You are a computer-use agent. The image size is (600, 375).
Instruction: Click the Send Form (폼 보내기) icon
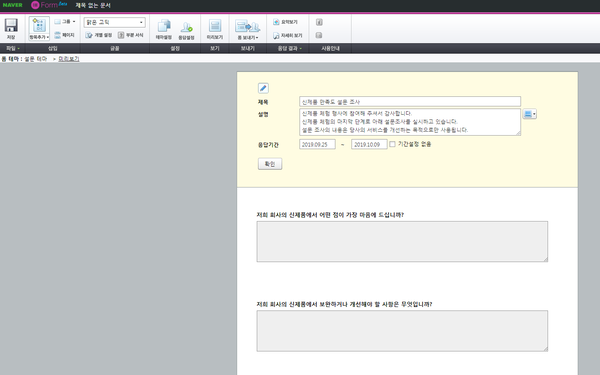coord(248,26)
